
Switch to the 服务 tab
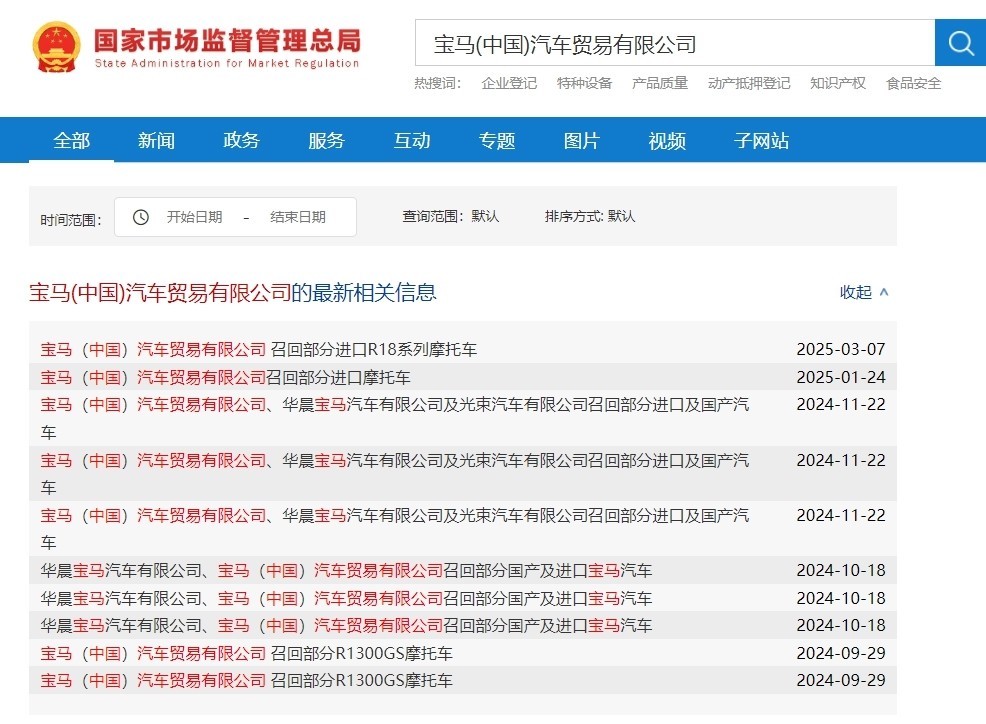(x=326, y=140)
